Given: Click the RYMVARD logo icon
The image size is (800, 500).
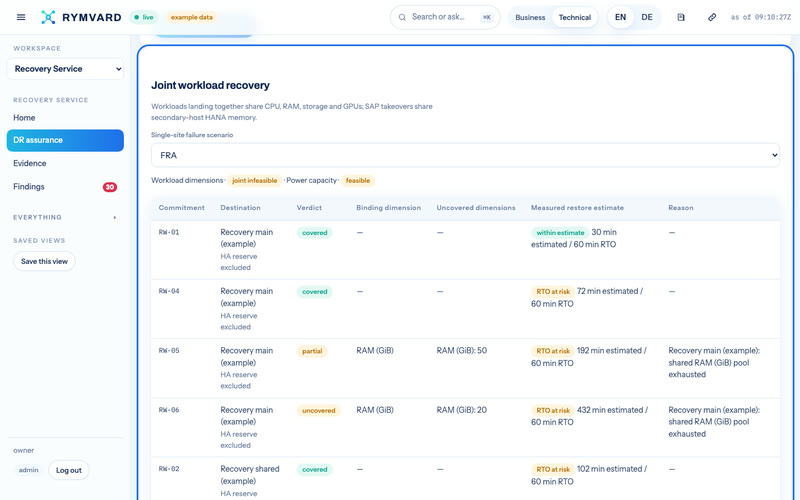Looking at the screenshot, I should [48, 17].
